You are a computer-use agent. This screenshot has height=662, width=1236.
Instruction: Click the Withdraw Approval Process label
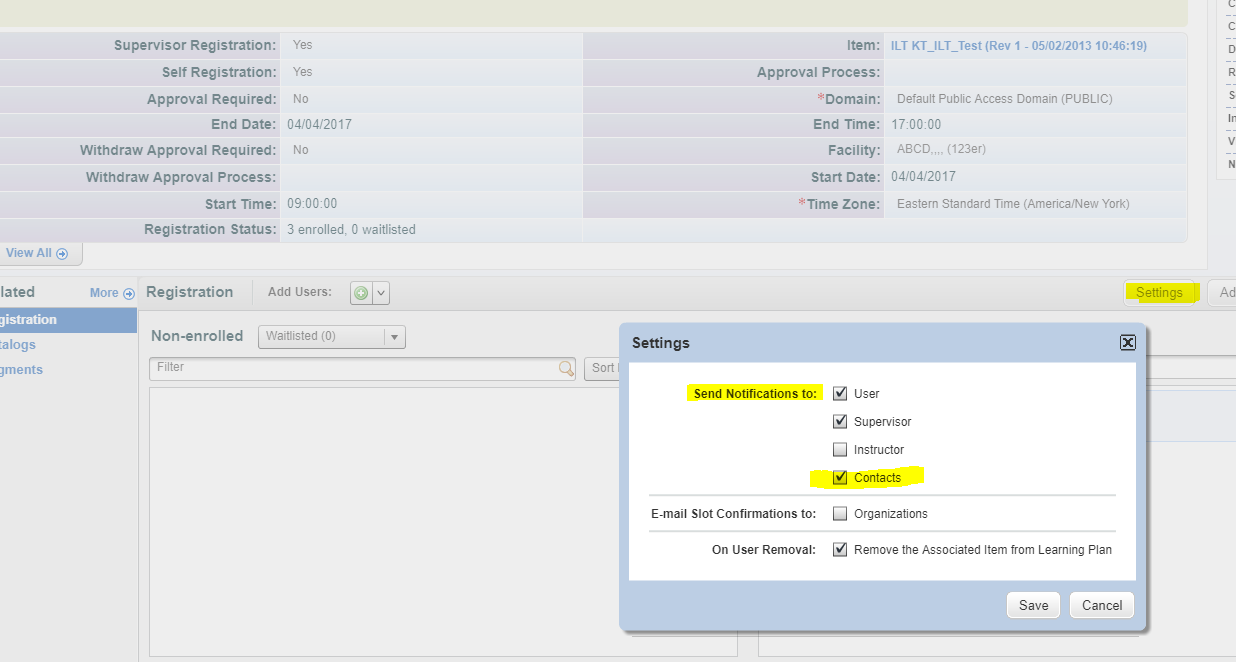coord(181,177)
